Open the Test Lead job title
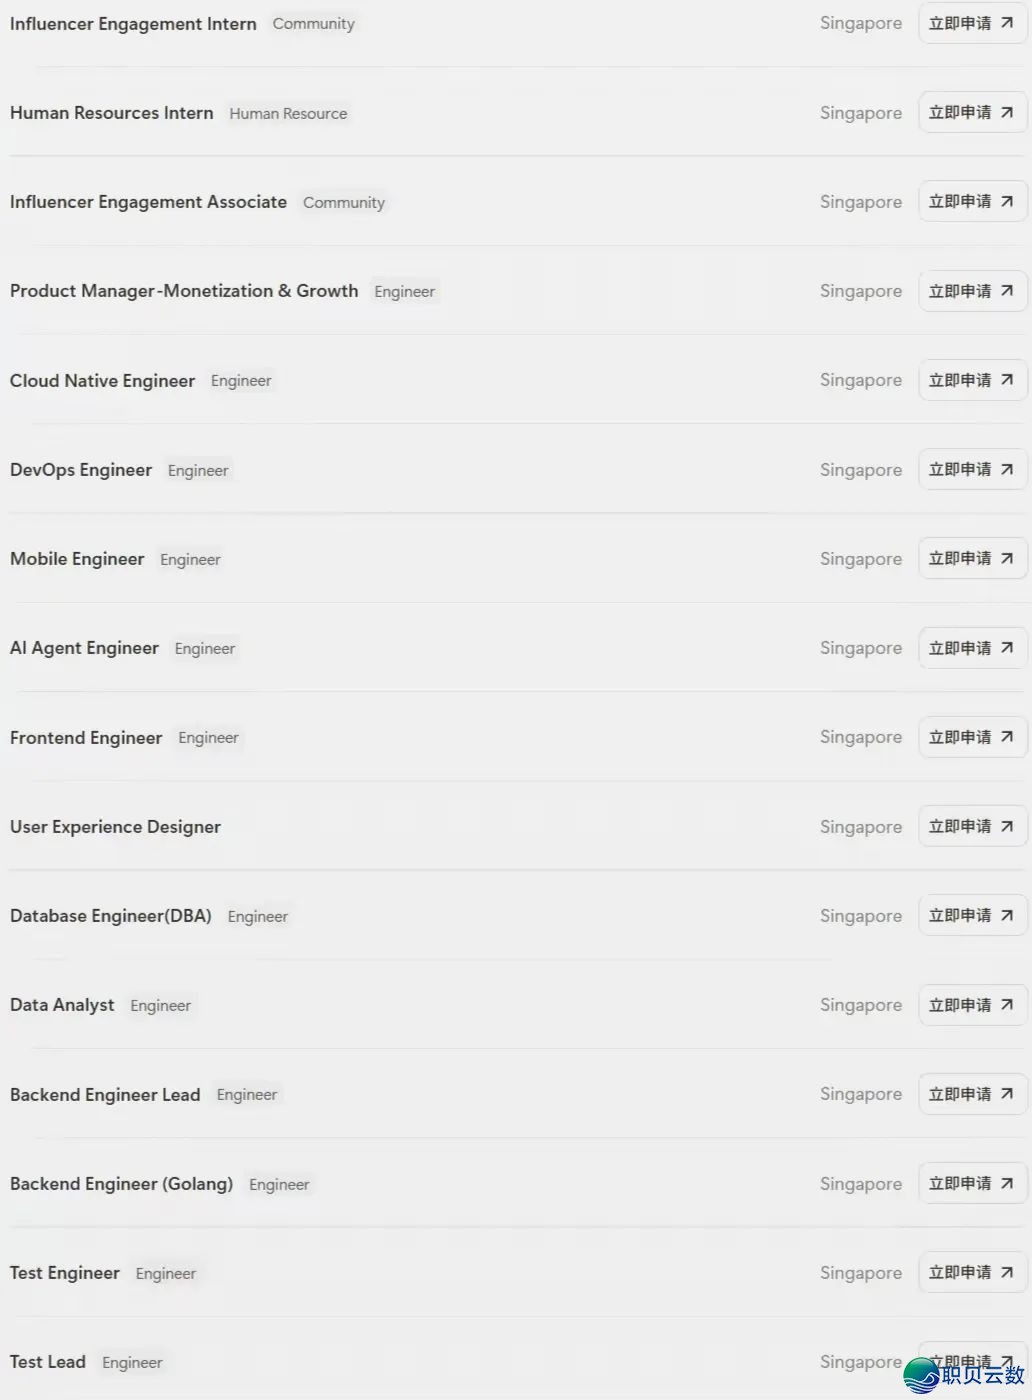1032x1400 pixels. (48, 1362)
